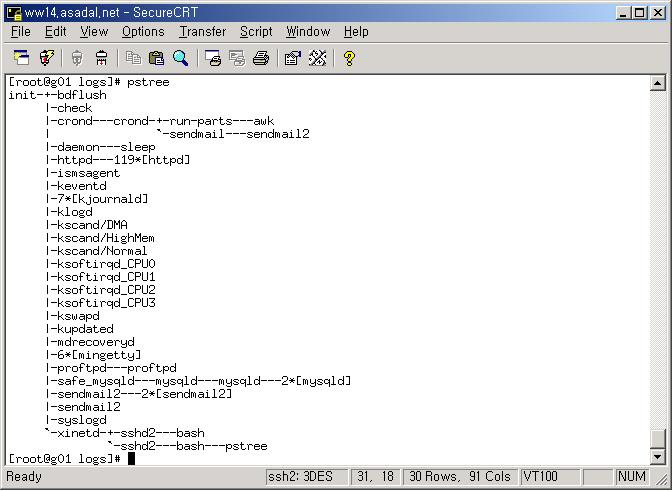Click the Connect toolbar icon

20,58
